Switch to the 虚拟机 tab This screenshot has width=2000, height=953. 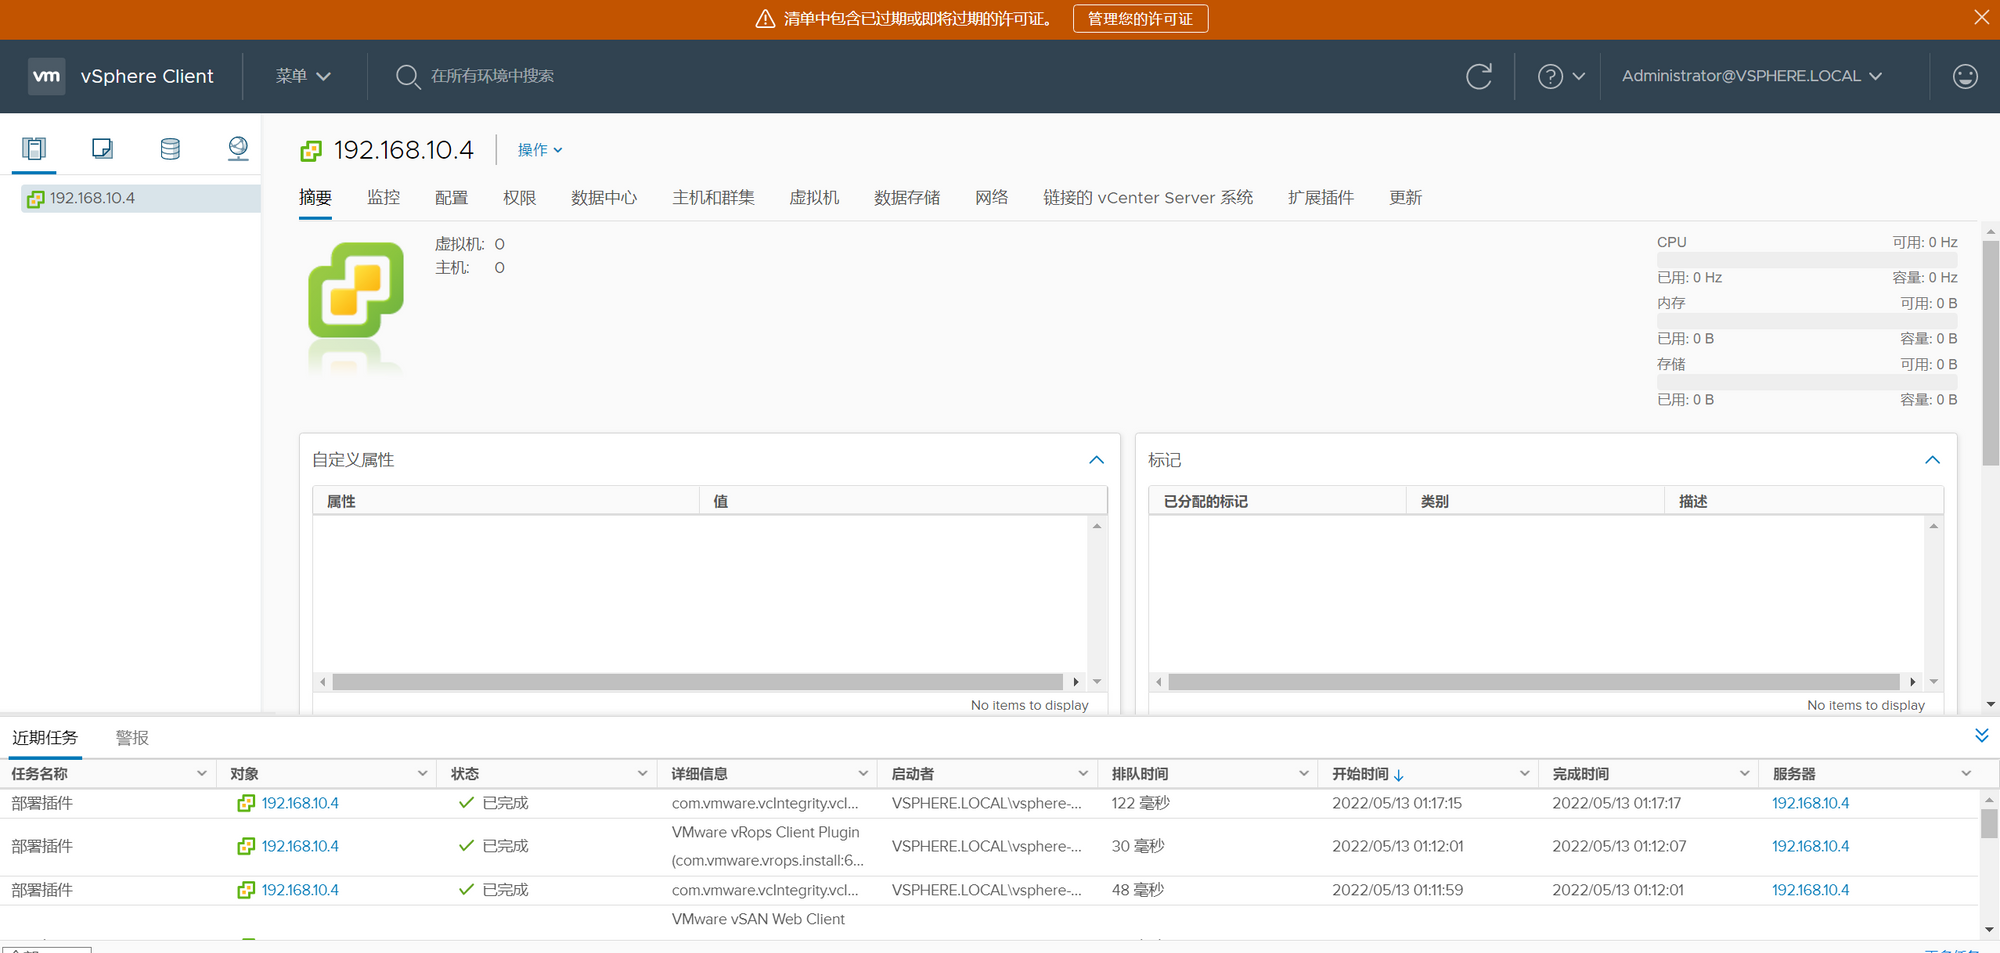pyautogui.click(x=814, y=198)
